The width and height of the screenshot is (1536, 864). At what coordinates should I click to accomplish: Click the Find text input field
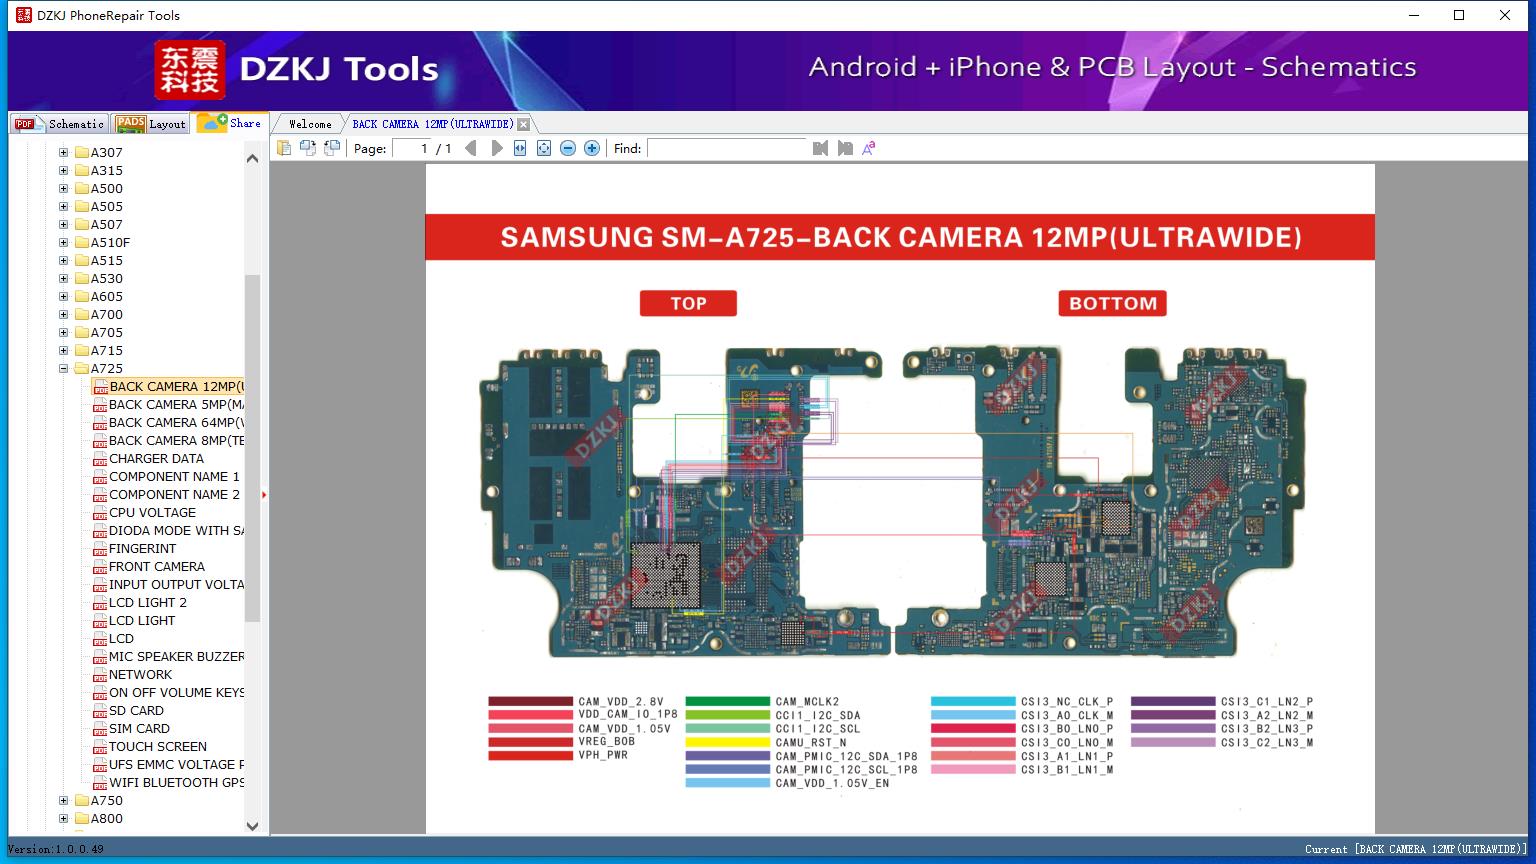coord(727,148)
